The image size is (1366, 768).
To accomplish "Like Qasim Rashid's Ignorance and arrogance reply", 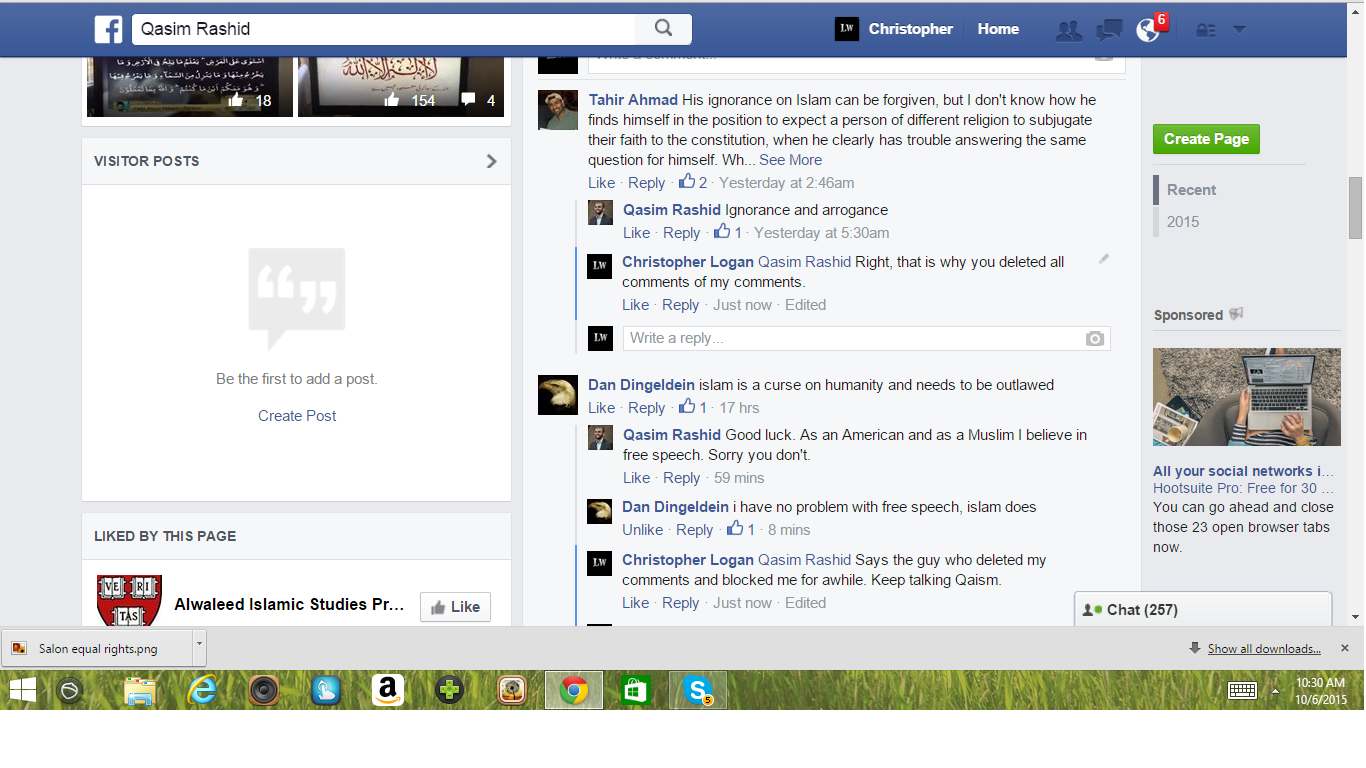I will 636,233.
